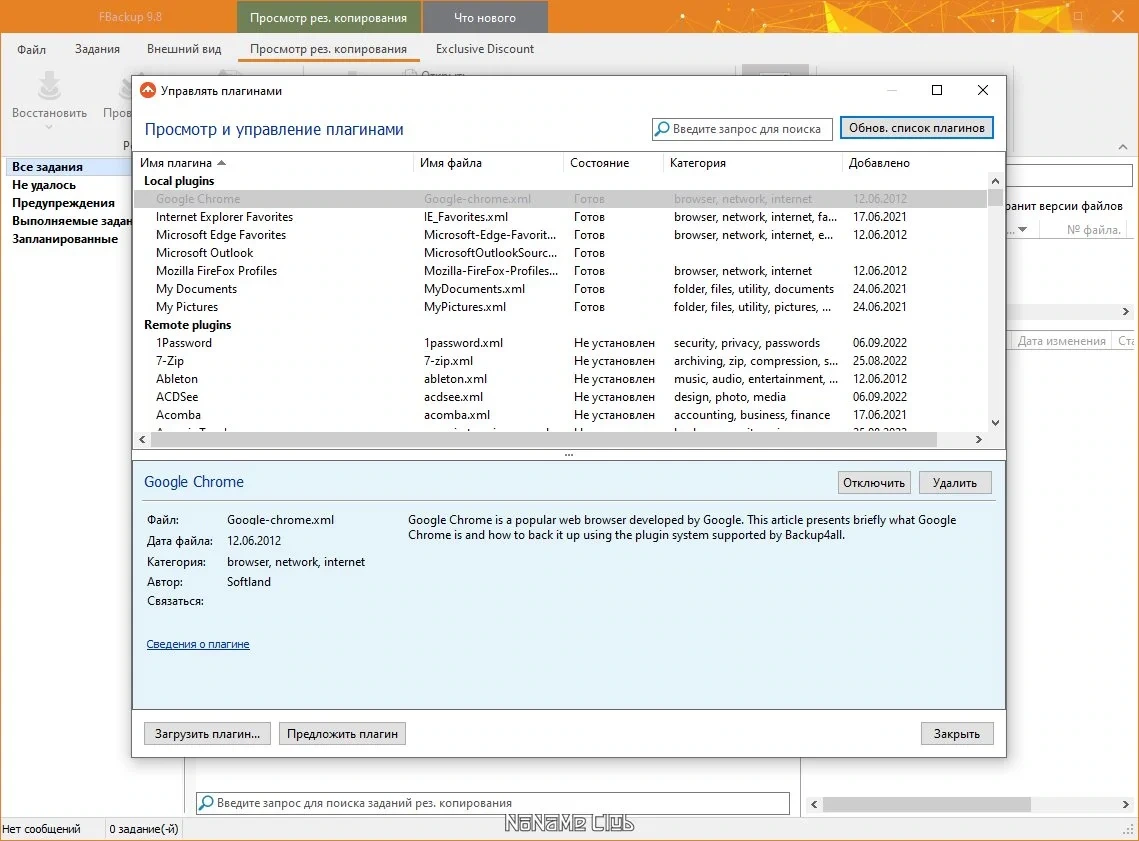Screen dimensions: 1139x841
Task: Click the Отключить button
Action: (874, 483)
